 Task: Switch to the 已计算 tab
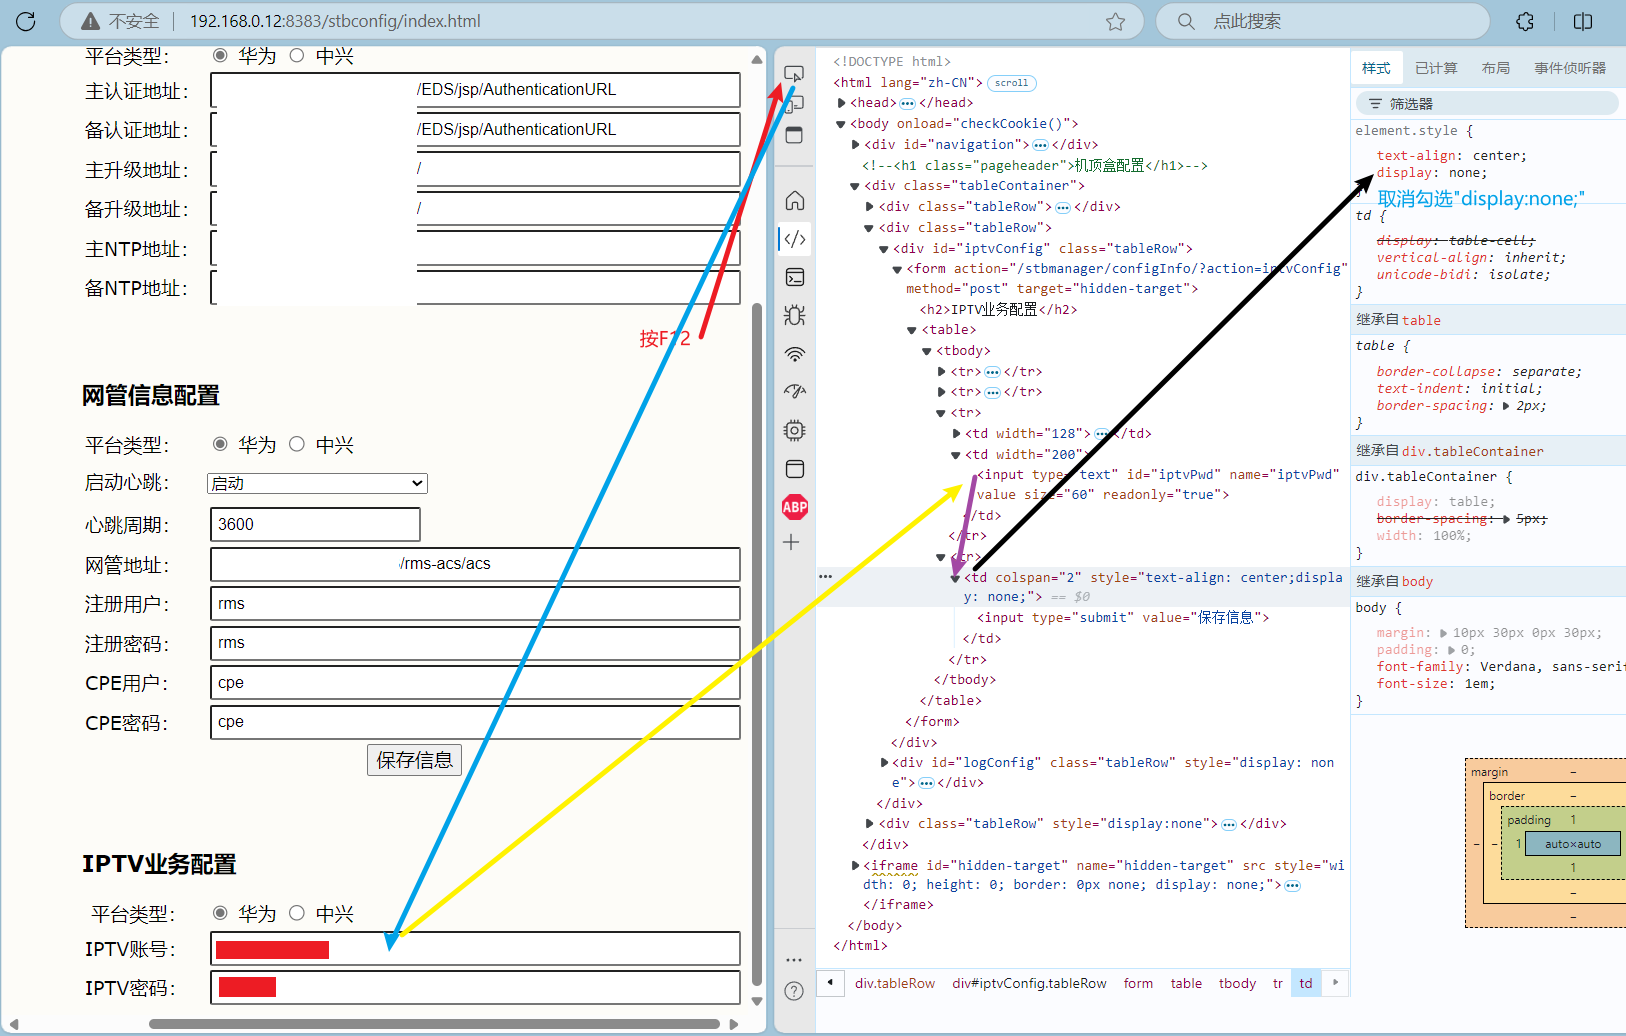[1436, 68]
